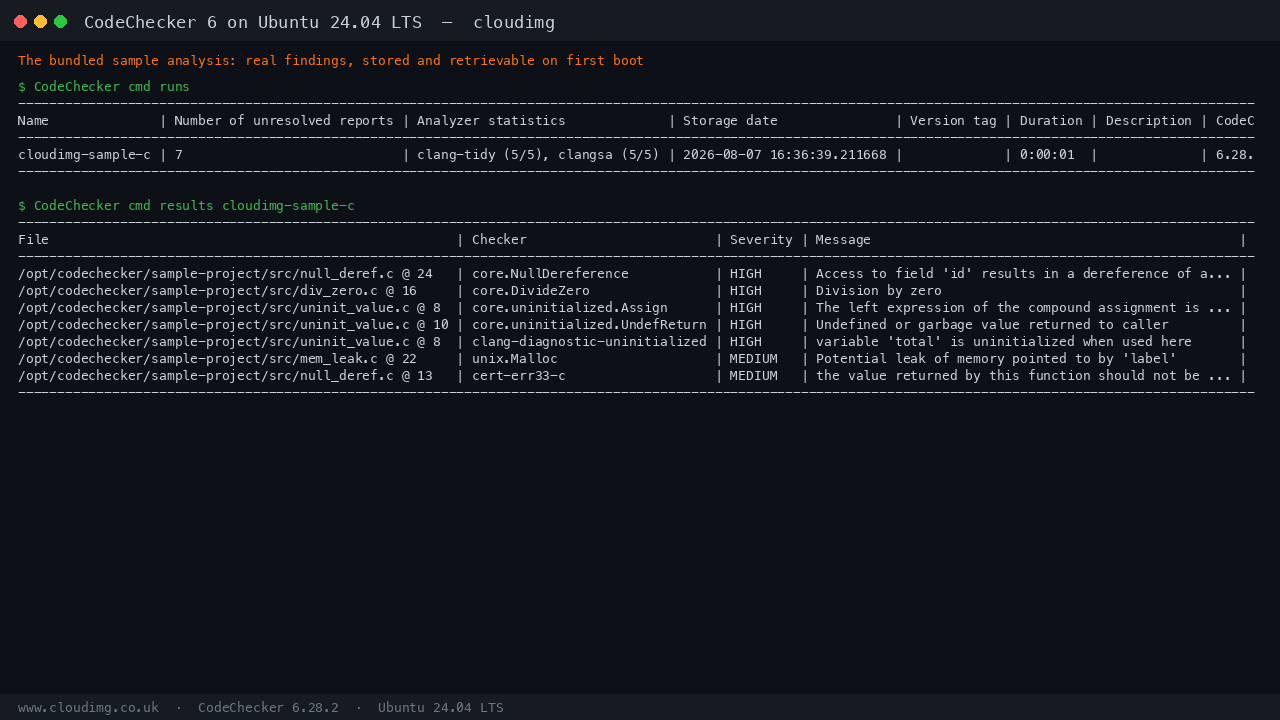Click HIGH severity in the core.uninitialized.UndefReturn row
The height and width of the screenshot is (720, 1280).
[x=746, y=325]
